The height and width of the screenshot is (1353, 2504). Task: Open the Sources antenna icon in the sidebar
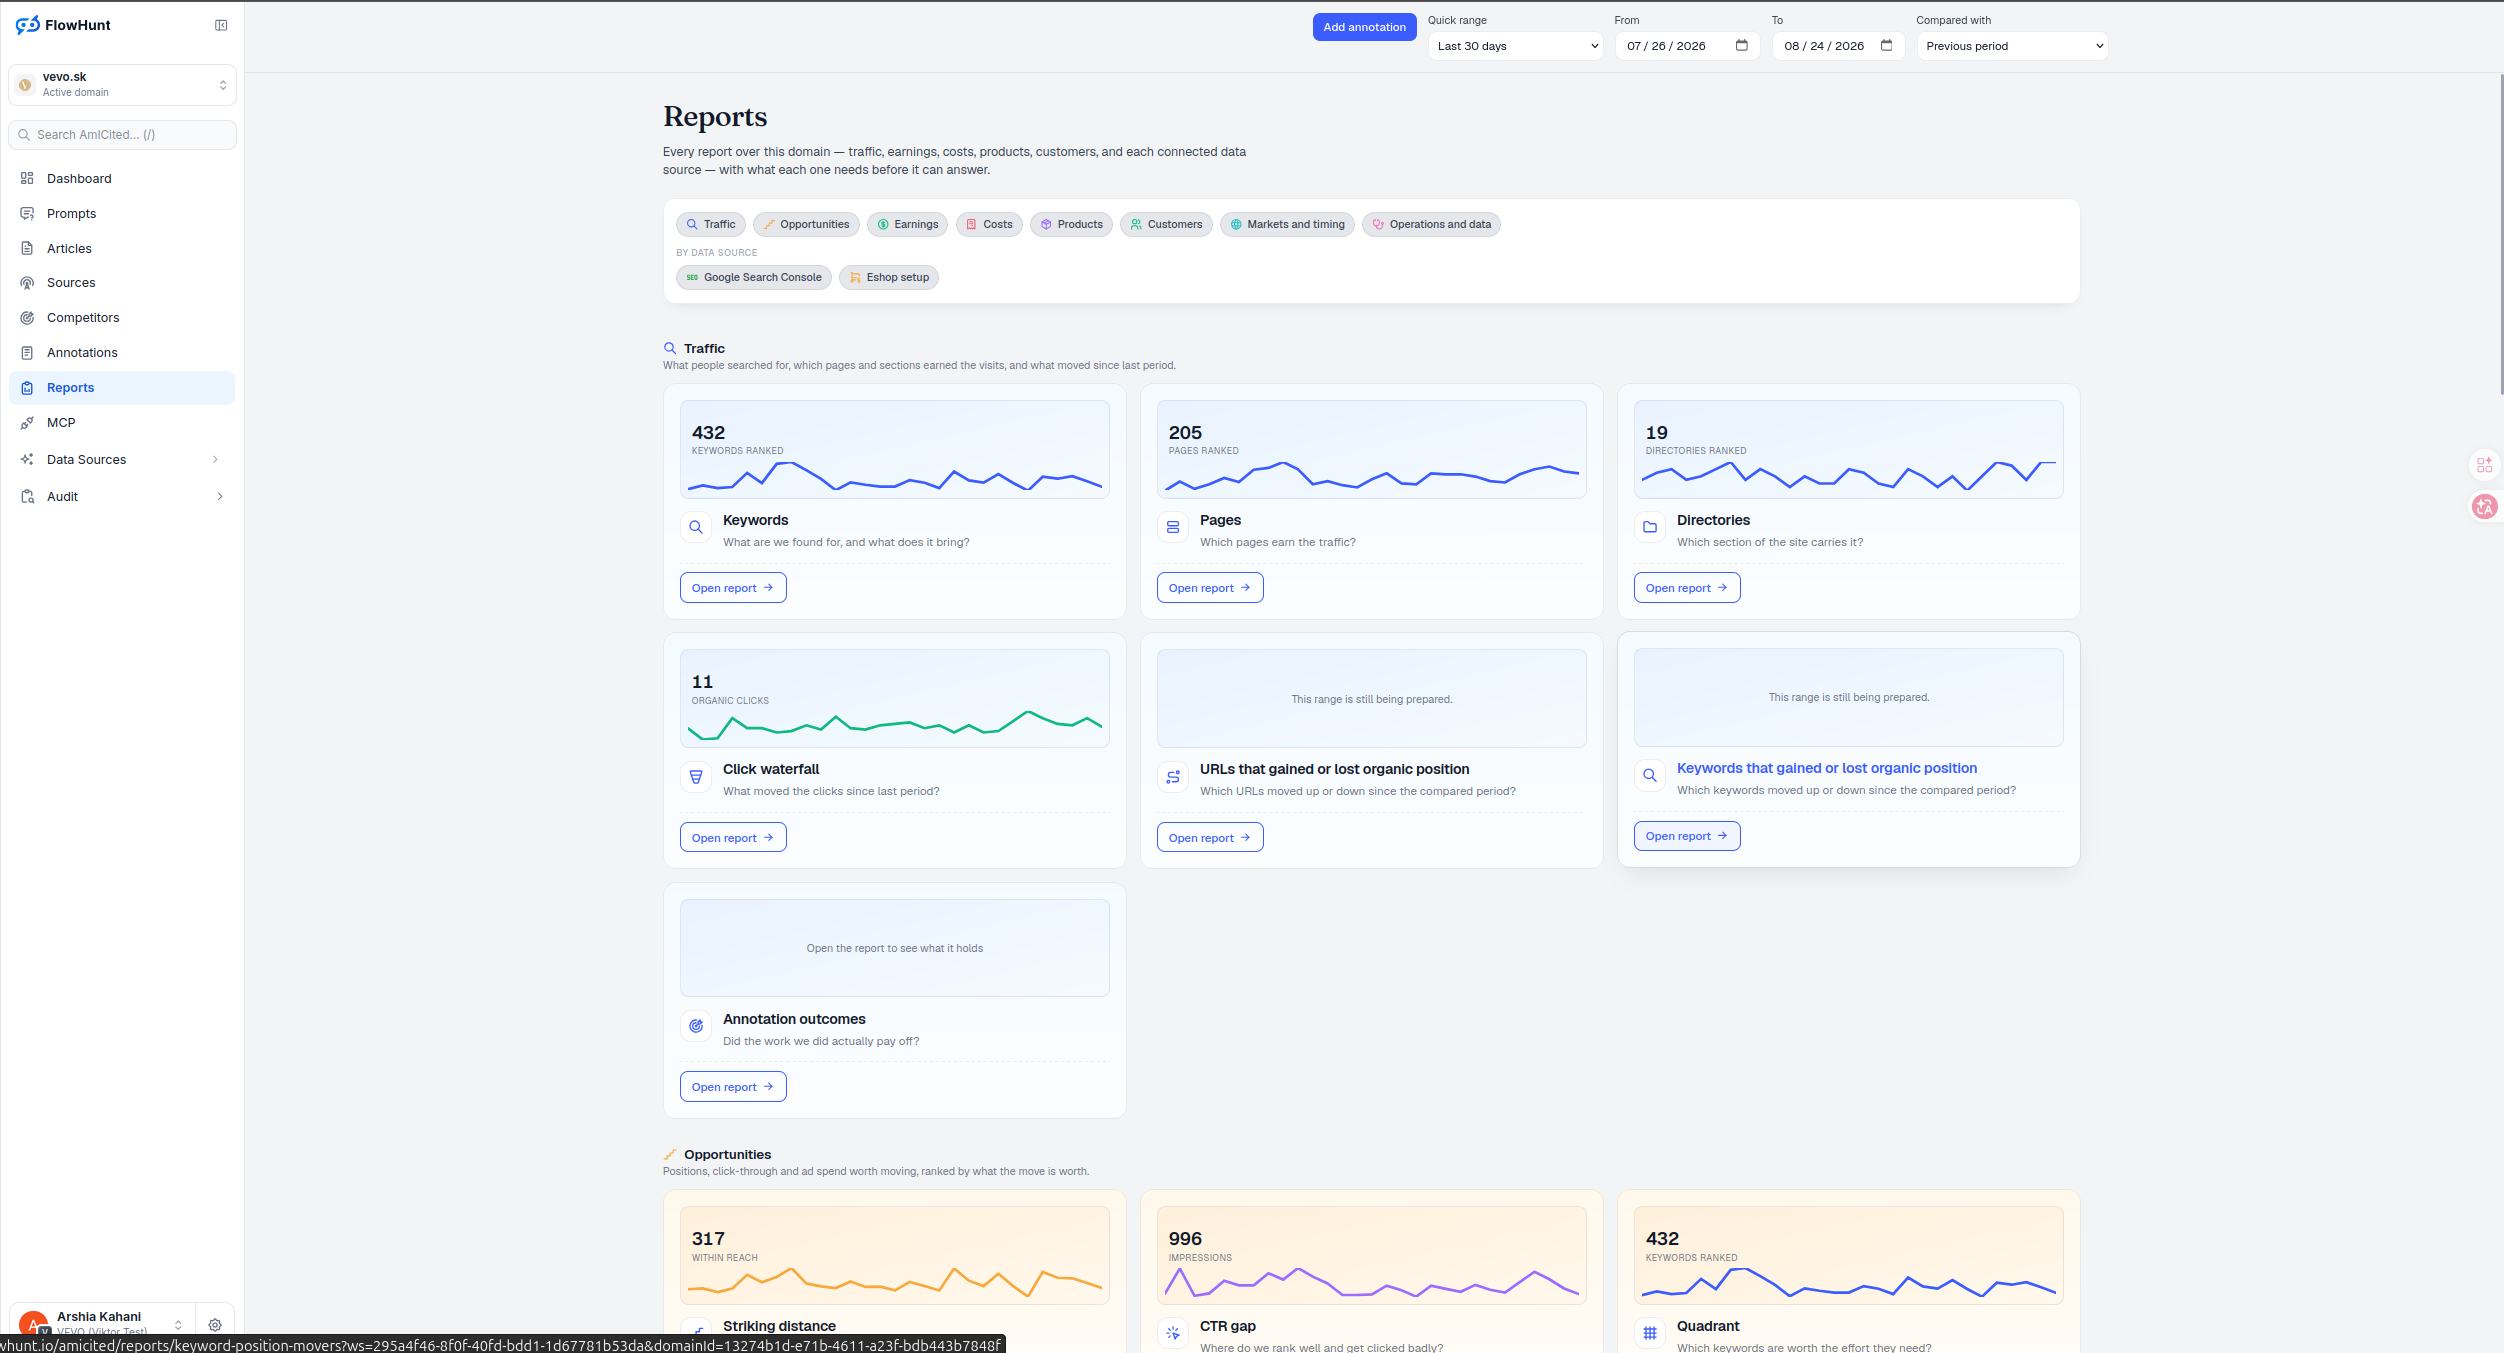tap(27, 283)
